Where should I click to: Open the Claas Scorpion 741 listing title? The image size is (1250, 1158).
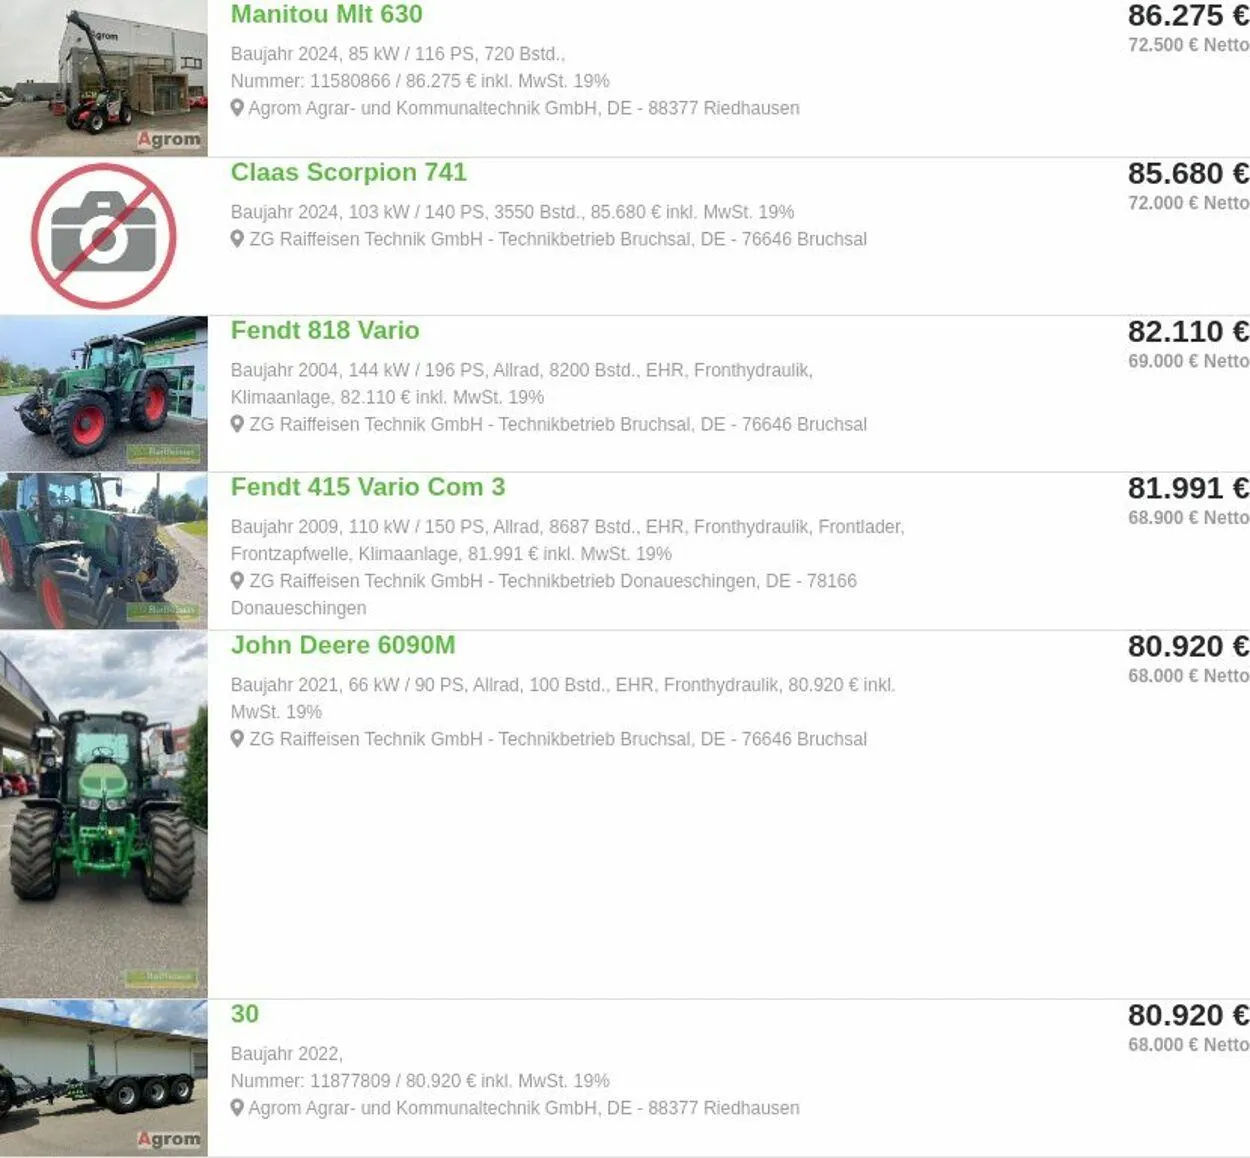tap(348, 172)
